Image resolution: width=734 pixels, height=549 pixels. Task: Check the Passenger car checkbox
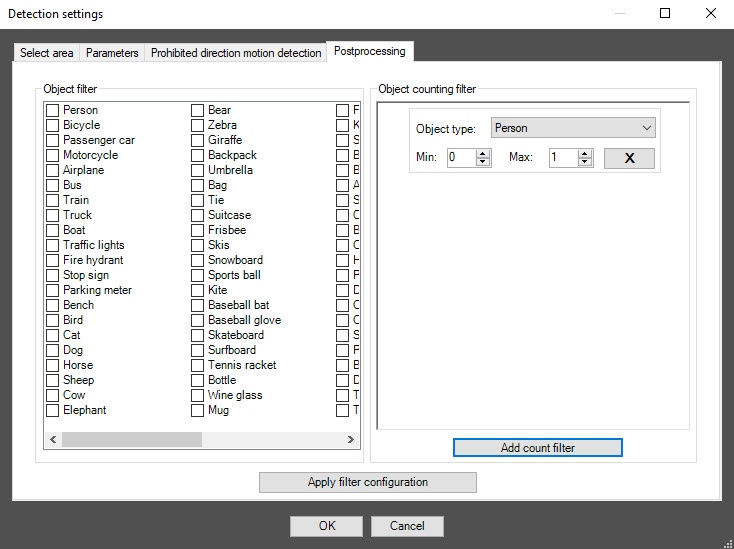(52, 140)
